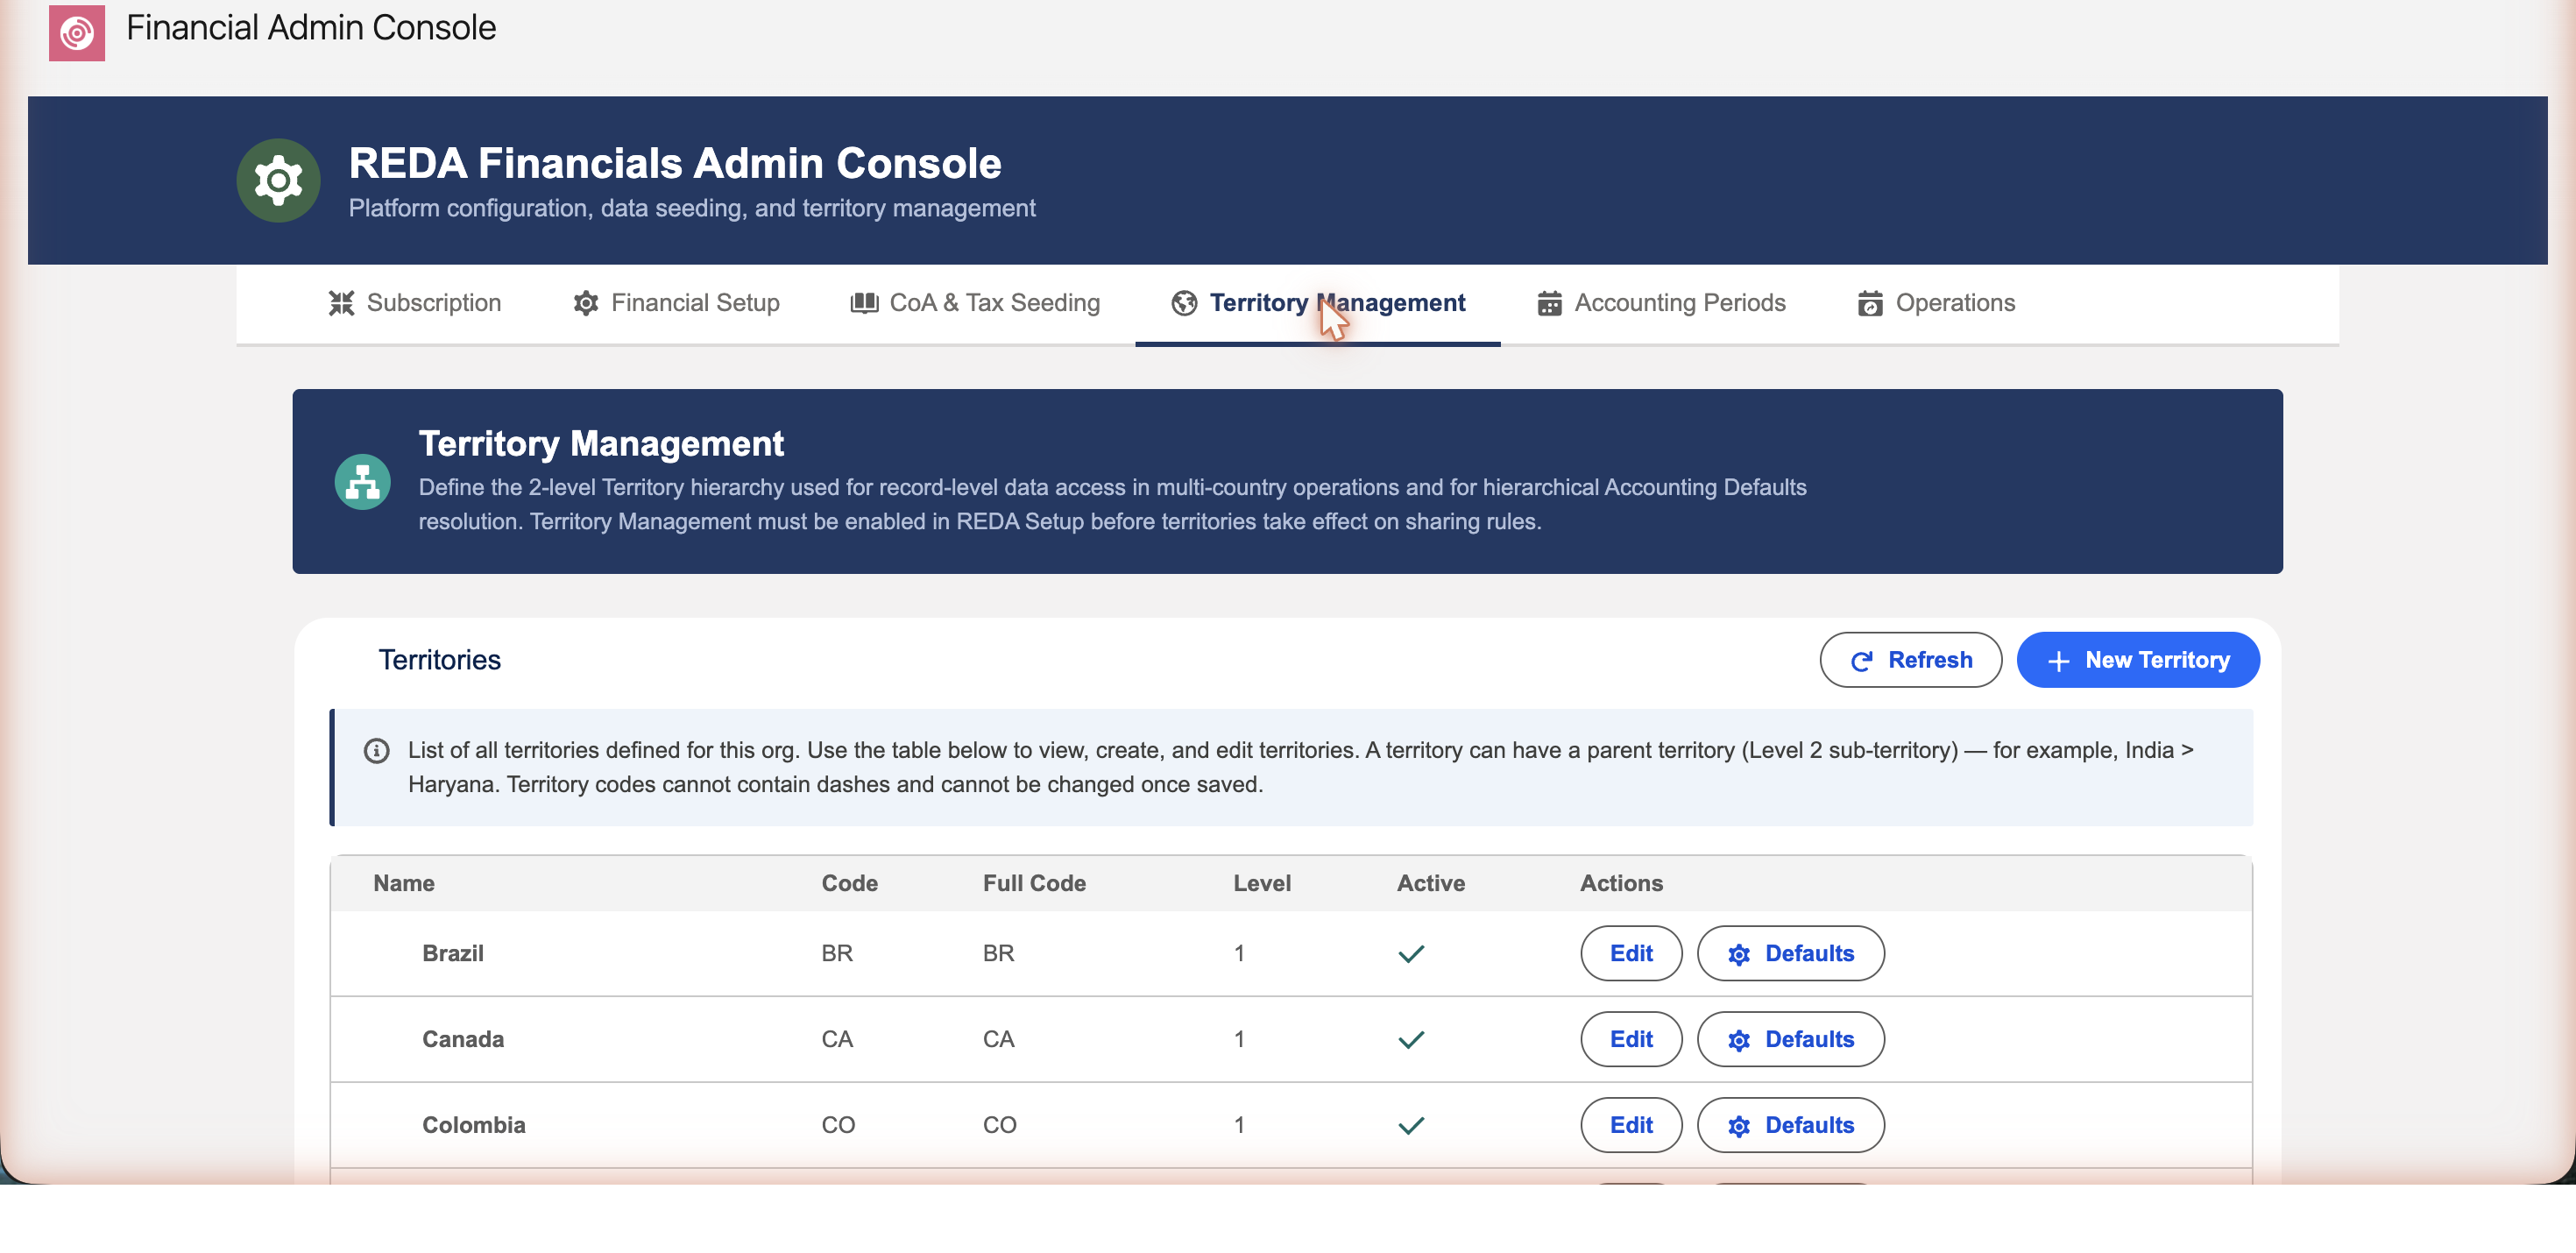Click the plus icon in New Territory button
This screenshot has height=1253, width=2576.
(2057, 661)
